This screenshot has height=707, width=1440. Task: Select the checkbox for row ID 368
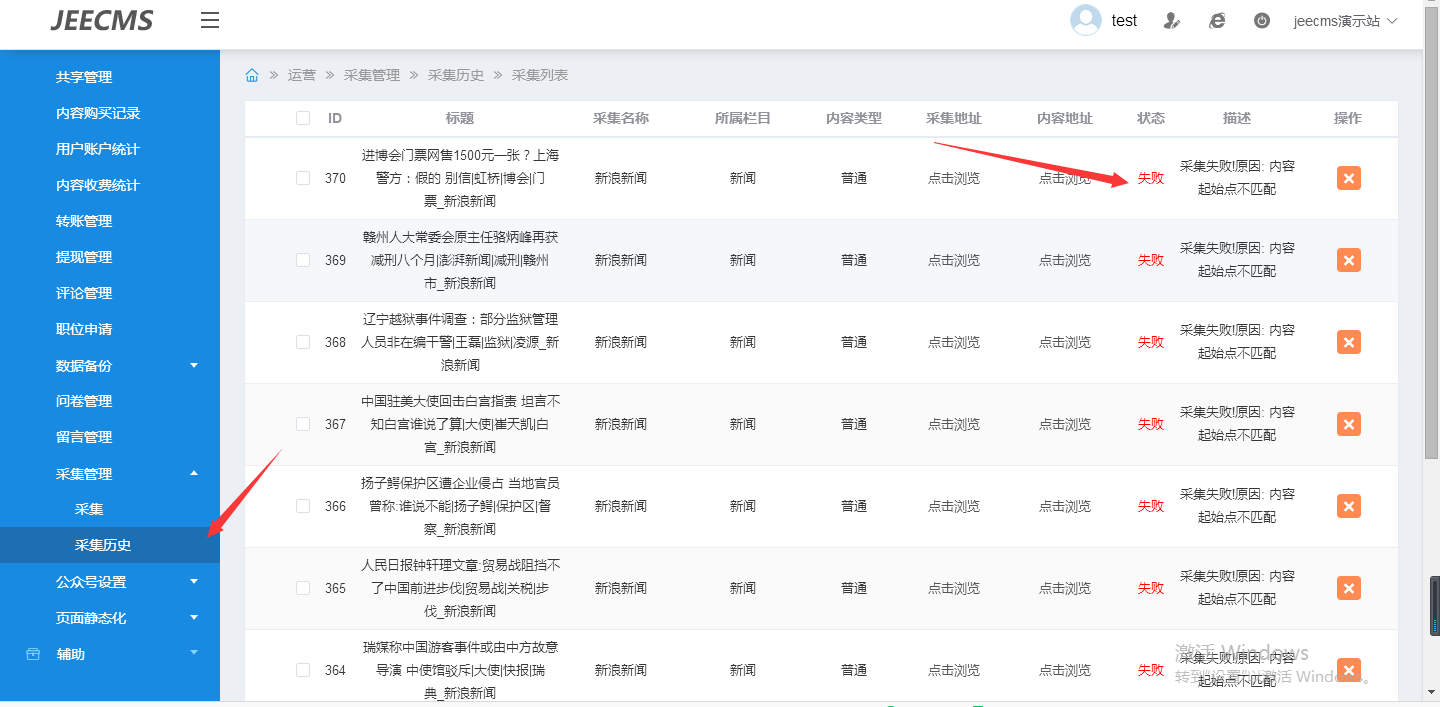tap(303, 342)
